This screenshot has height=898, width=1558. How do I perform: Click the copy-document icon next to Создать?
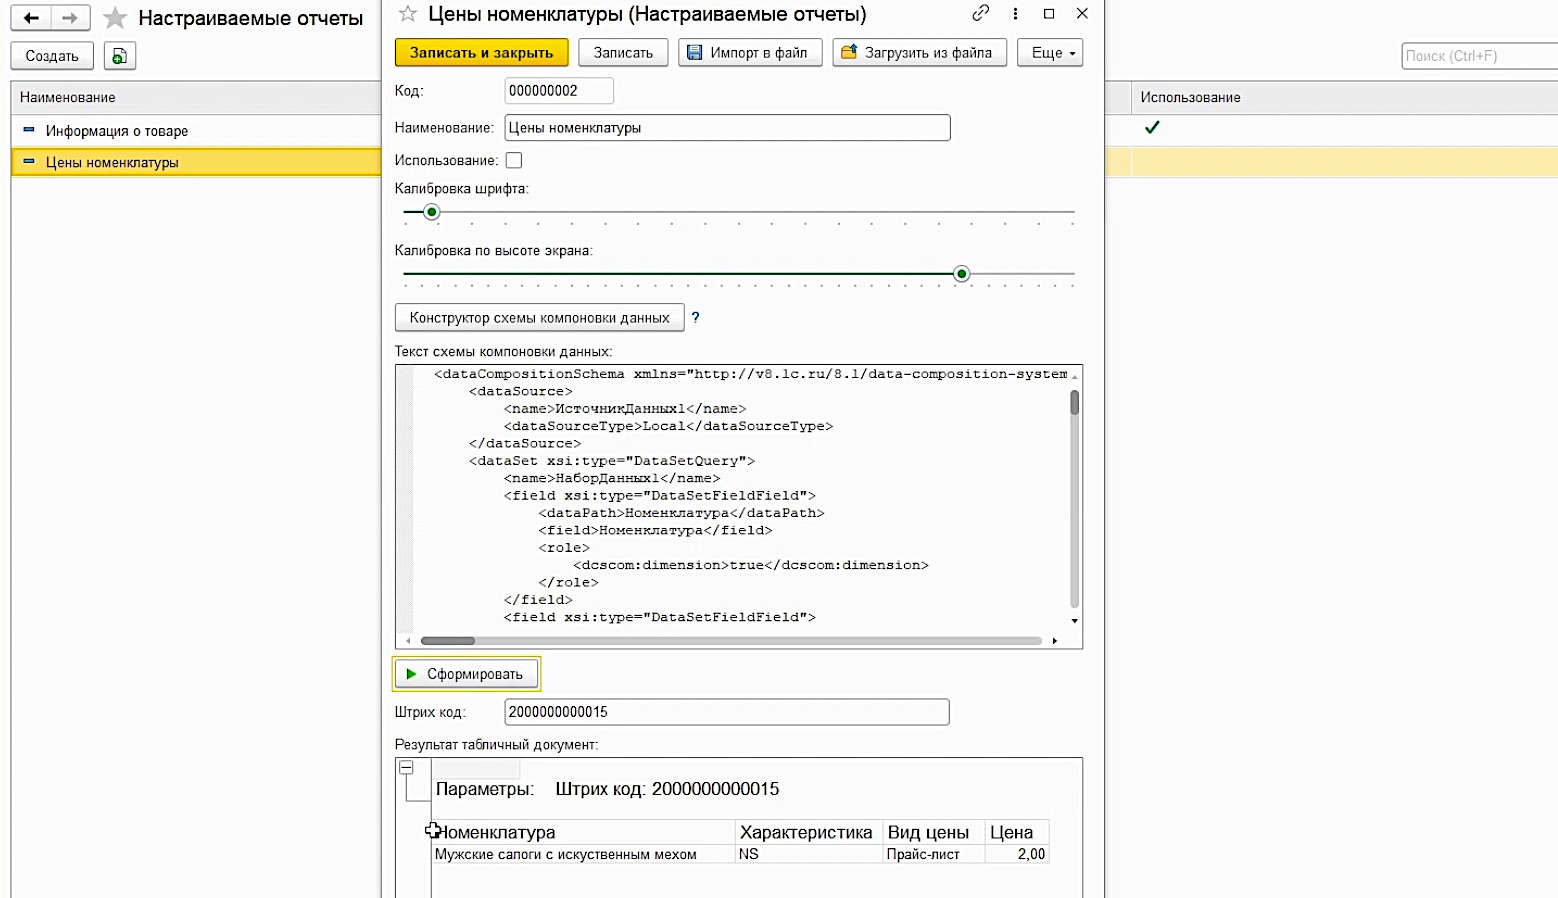point(119,56)
